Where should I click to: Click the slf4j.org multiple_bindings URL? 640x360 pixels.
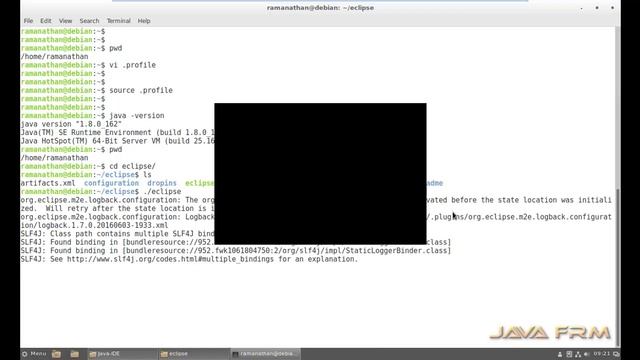[170, 259]
